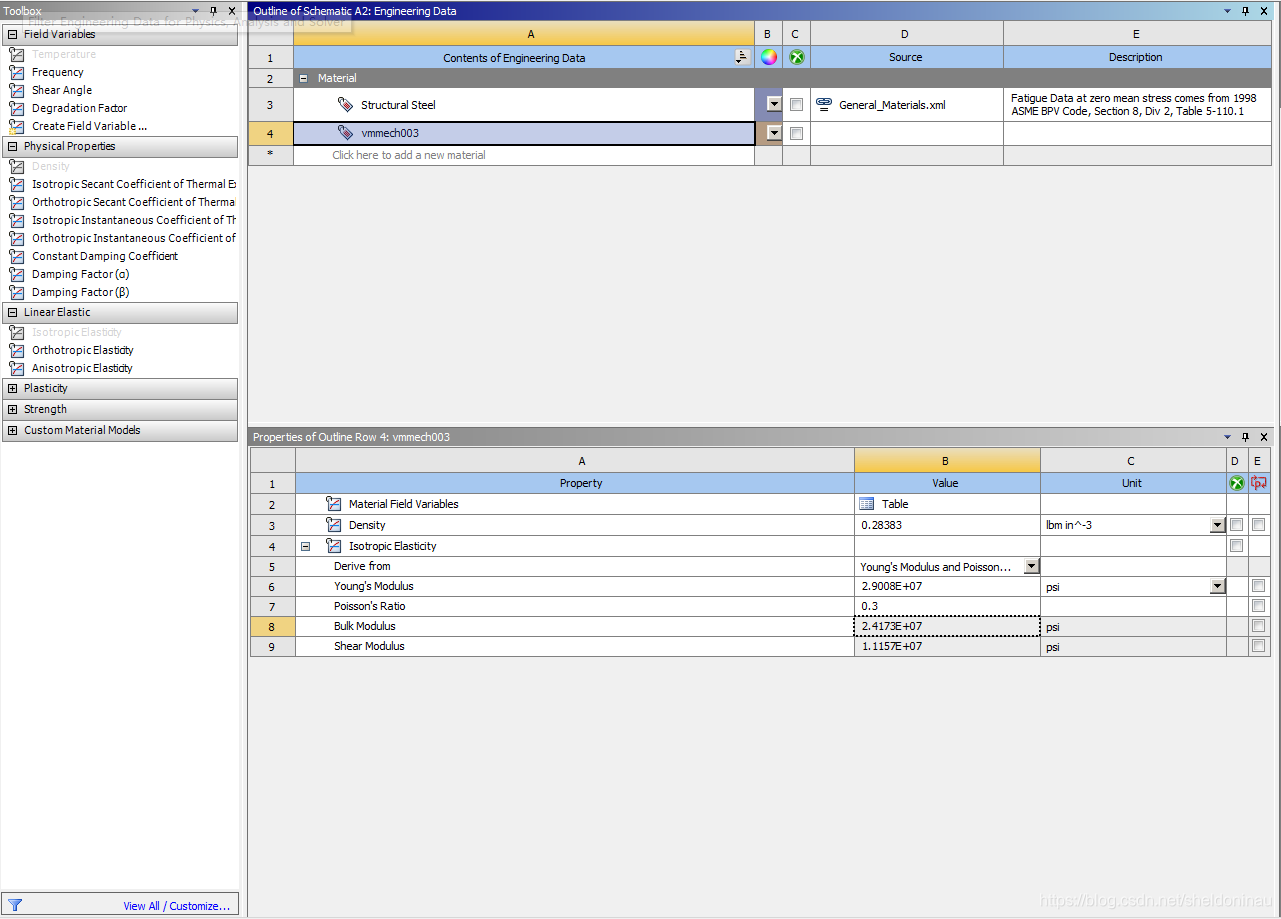This screenshot has height=919, width=1281.
Task: Expand the Plasticity toolbox section
Action: tap(13, 388)
